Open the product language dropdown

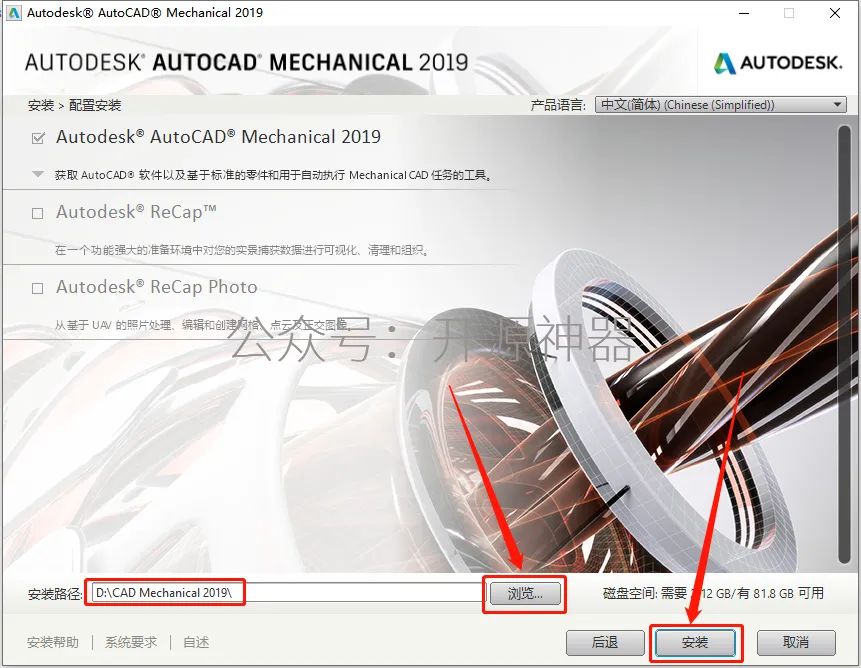[x=720, y=104]
